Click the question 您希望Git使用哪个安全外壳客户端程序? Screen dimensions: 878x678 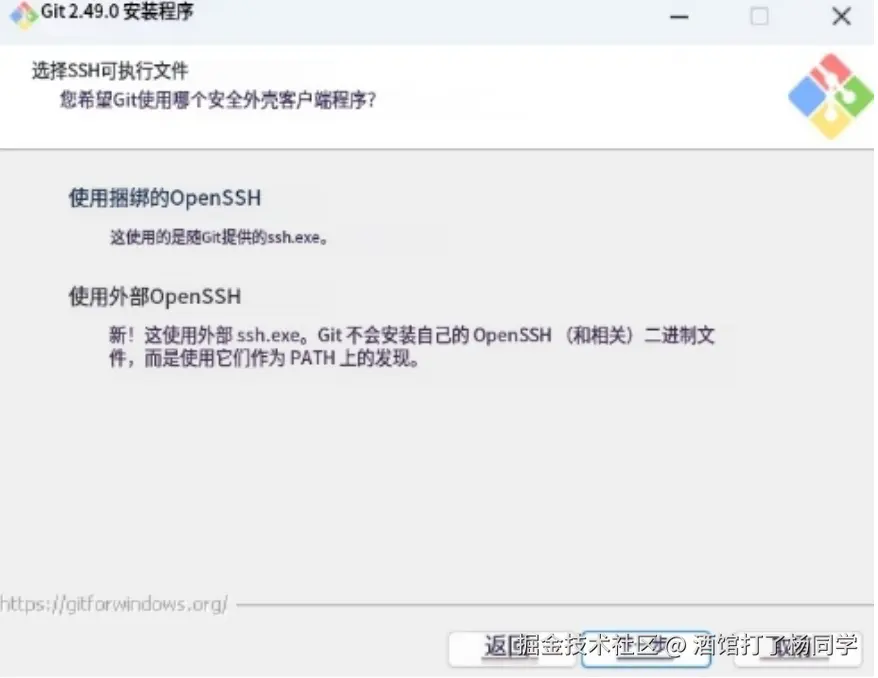click(218, 100)
